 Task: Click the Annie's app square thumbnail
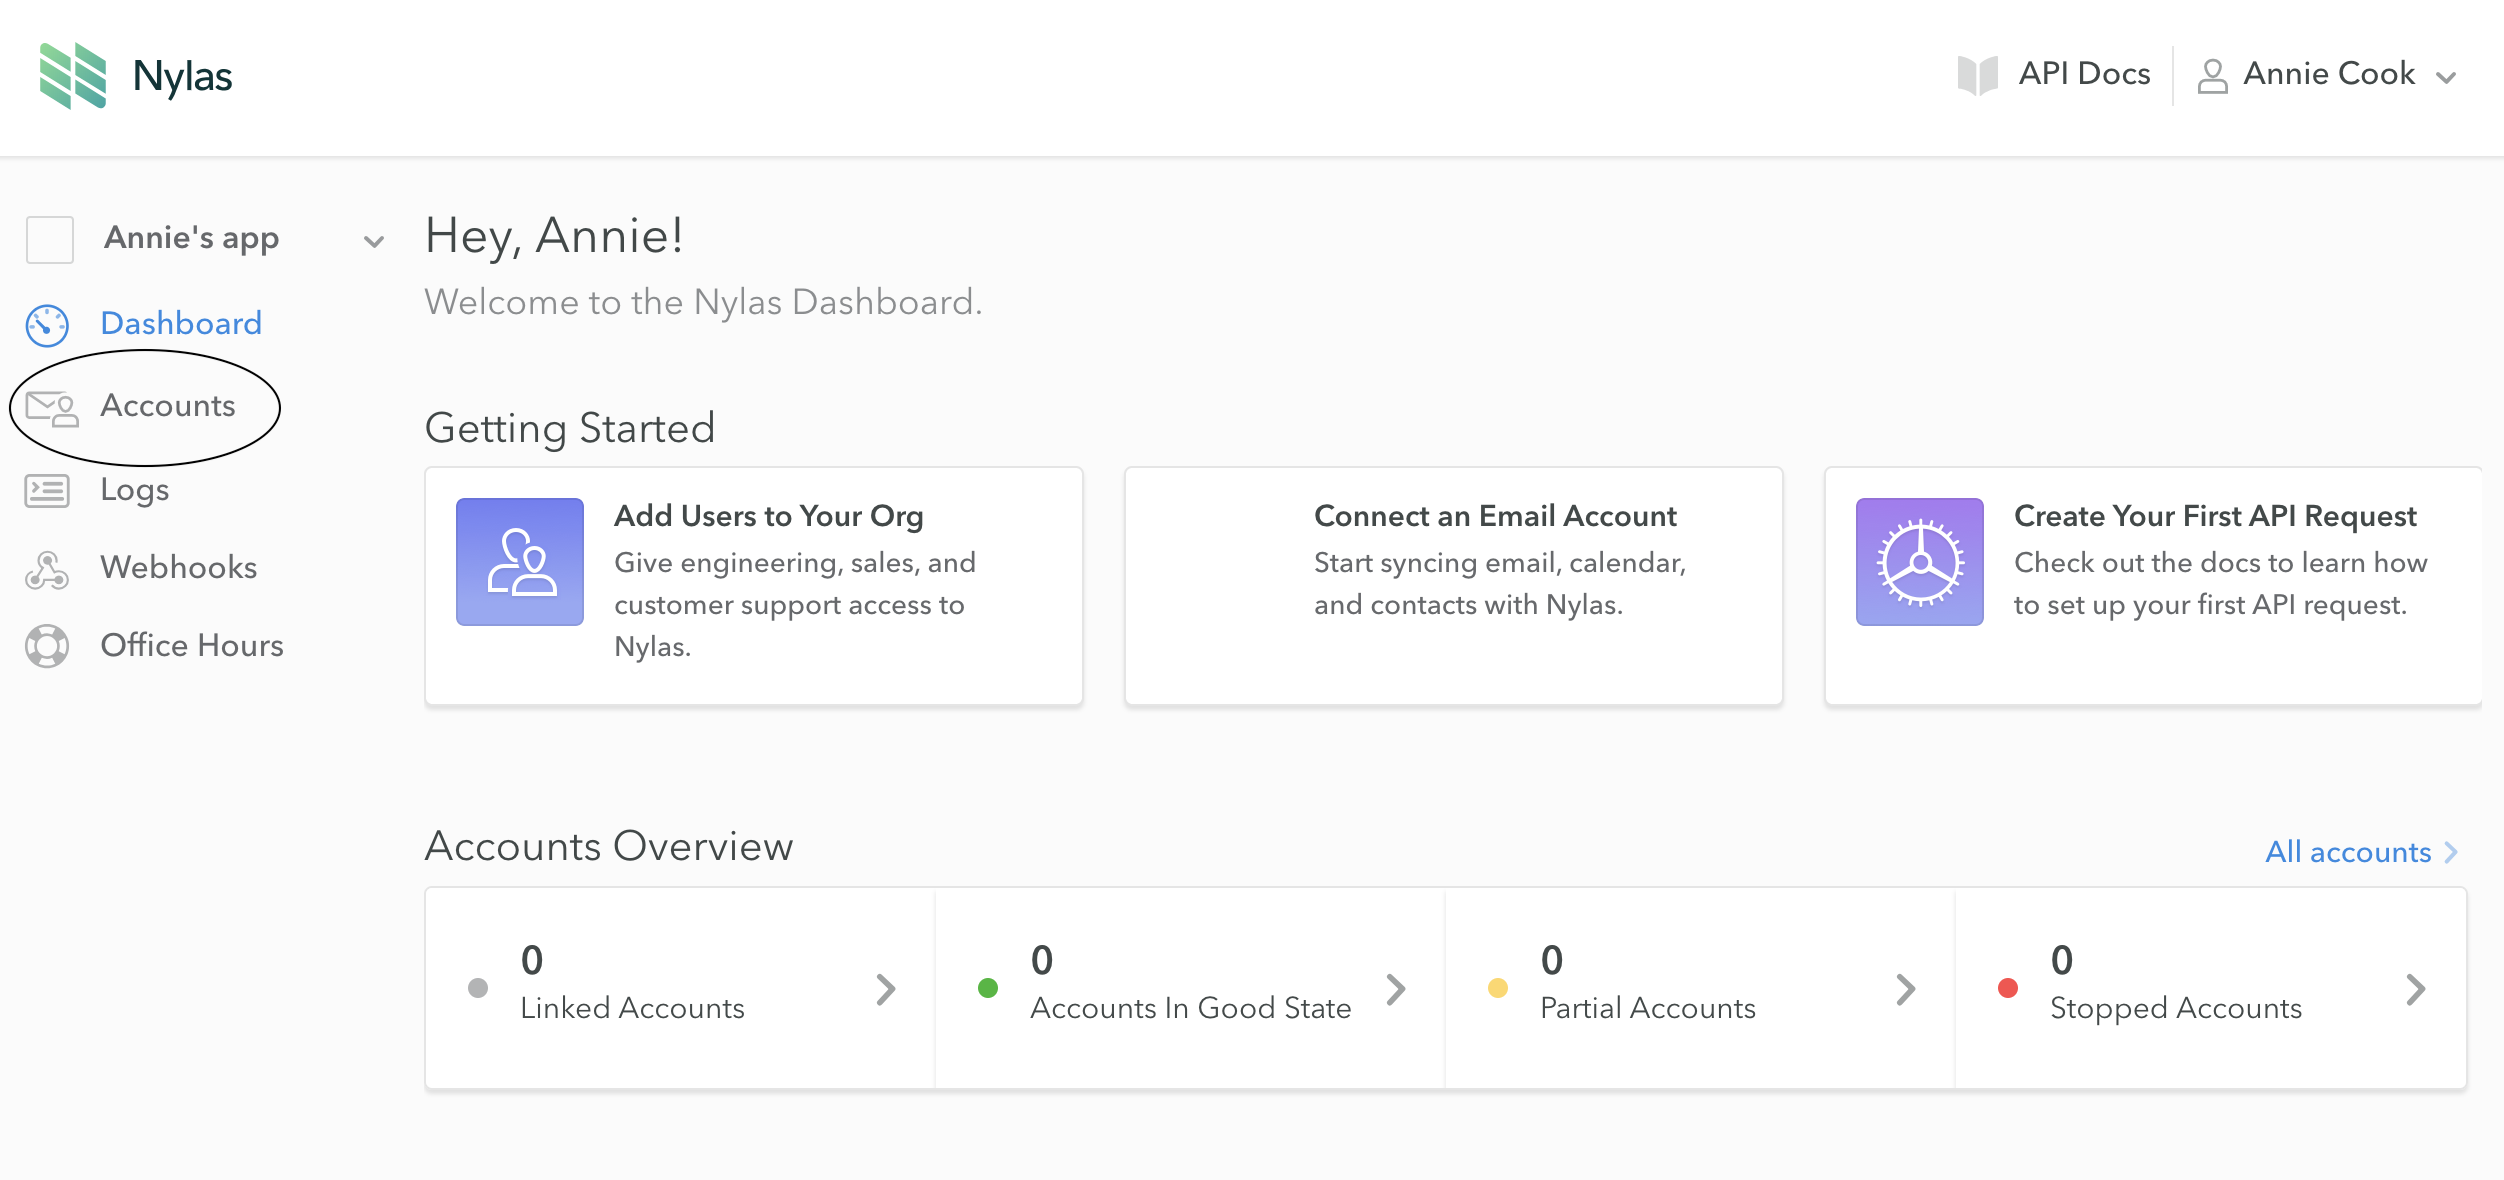coord(50,240)
